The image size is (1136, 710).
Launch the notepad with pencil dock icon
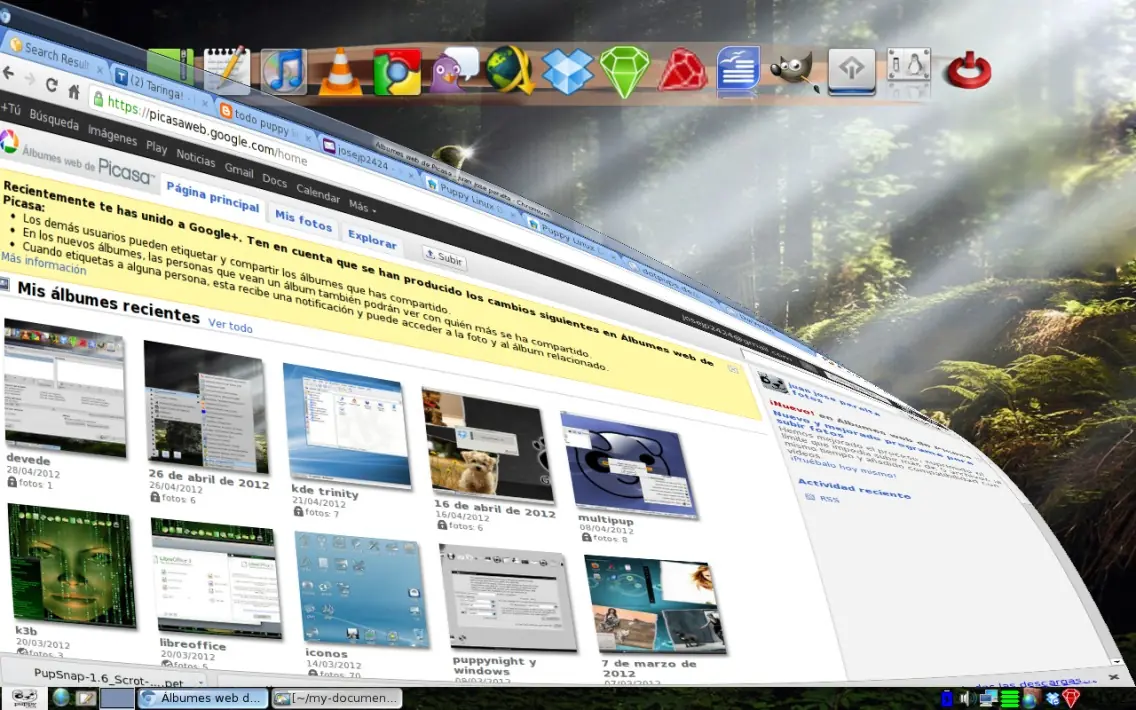click(227, 71)
